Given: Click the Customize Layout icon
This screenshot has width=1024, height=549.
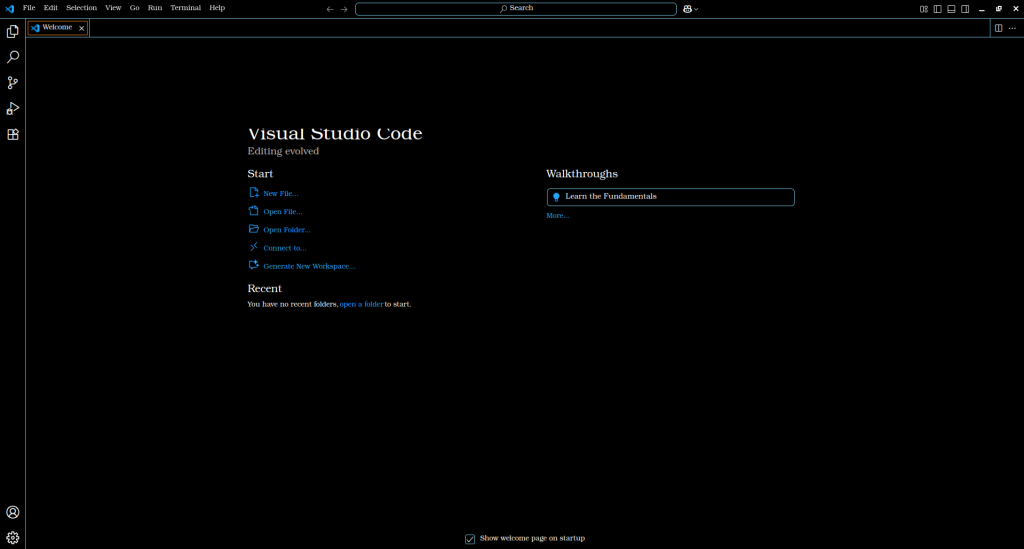Looking at the screenshot, I should 924,9.
